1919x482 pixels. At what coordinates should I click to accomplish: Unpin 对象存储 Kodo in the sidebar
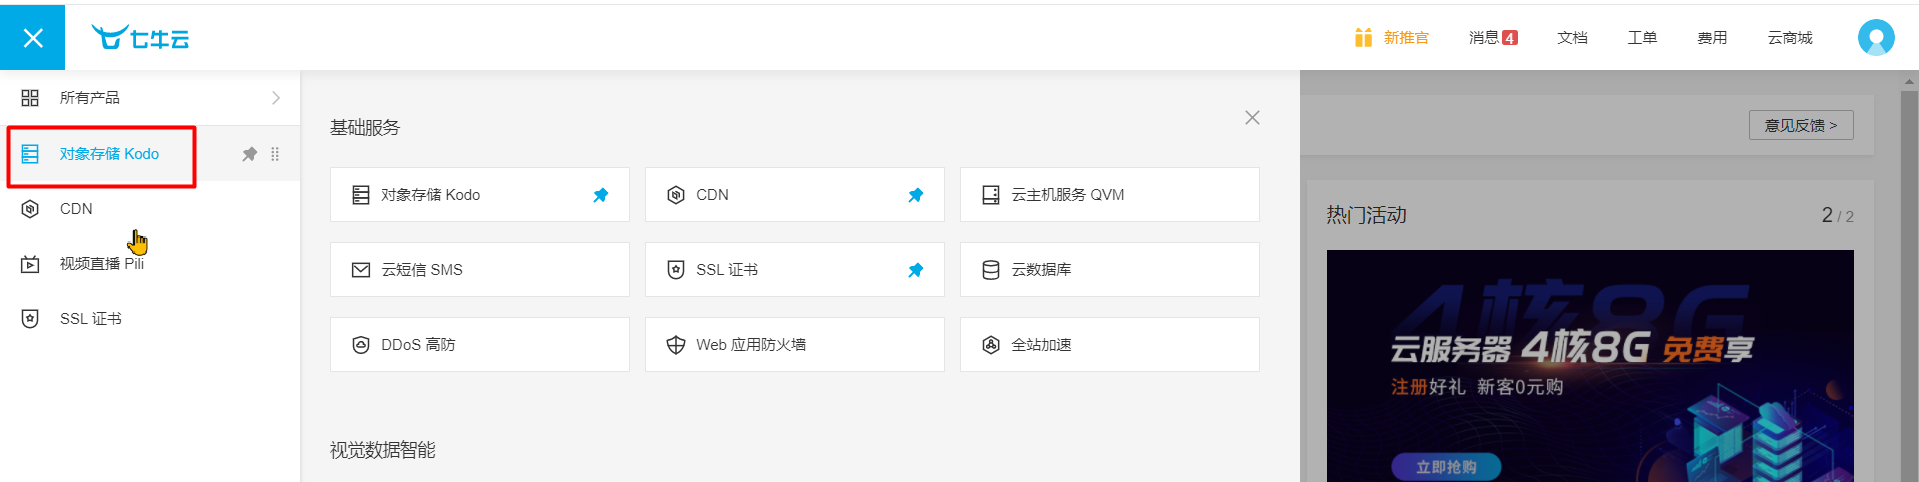[x=250, y=154]
